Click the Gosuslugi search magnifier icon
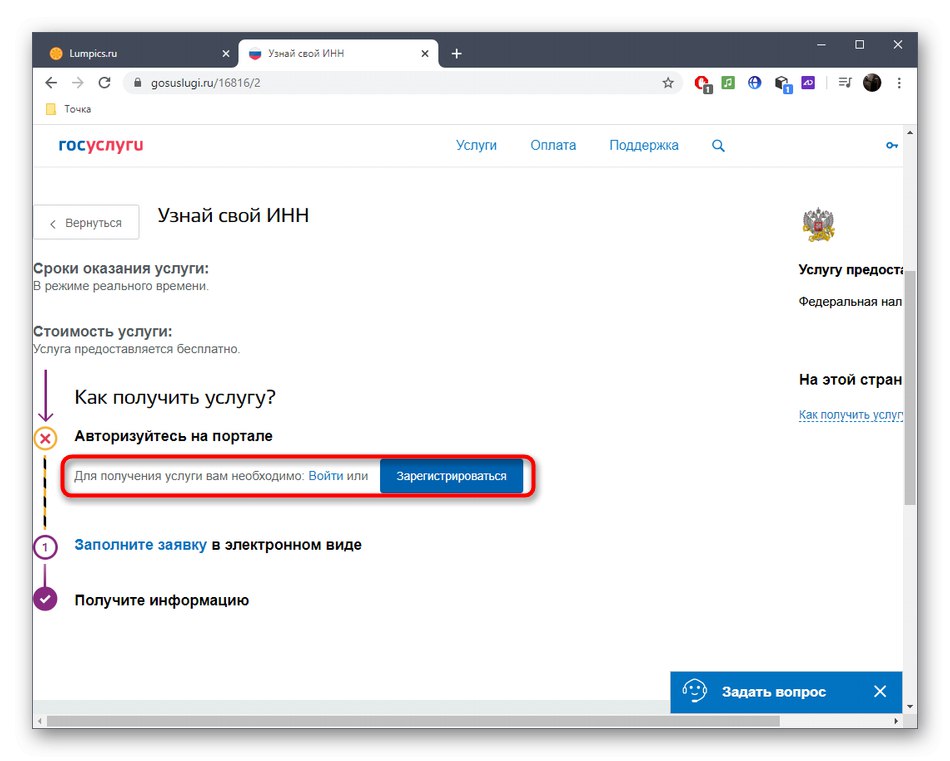The image size is (950, 761). point(718,145)
